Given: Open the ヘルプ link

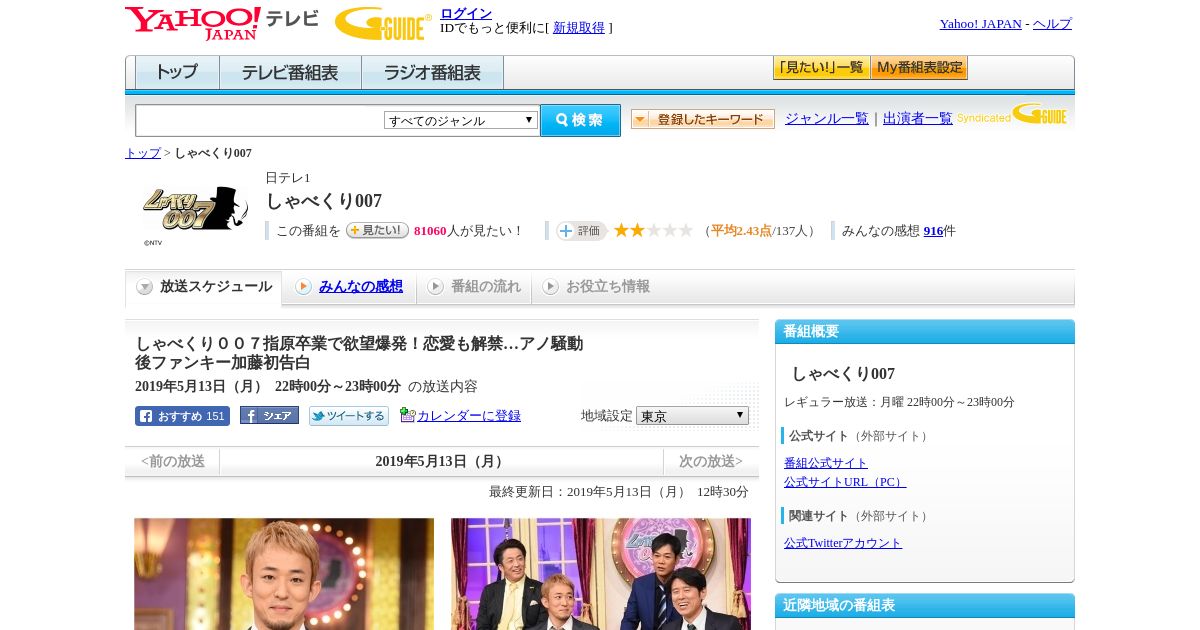Looking at the screenshot, I should point(1052,24).
